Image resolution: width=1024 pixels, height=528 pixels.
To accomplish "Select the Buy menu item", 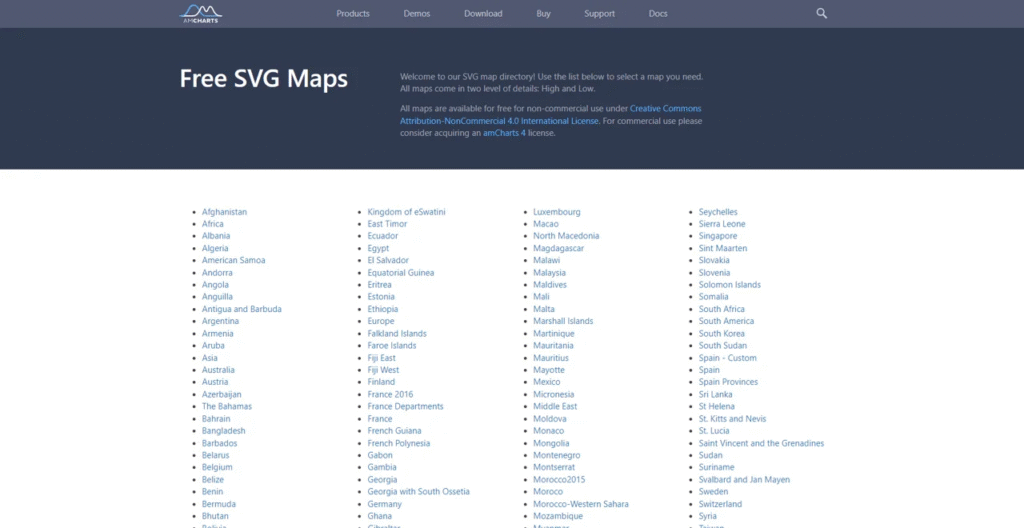I will (543, 14).
